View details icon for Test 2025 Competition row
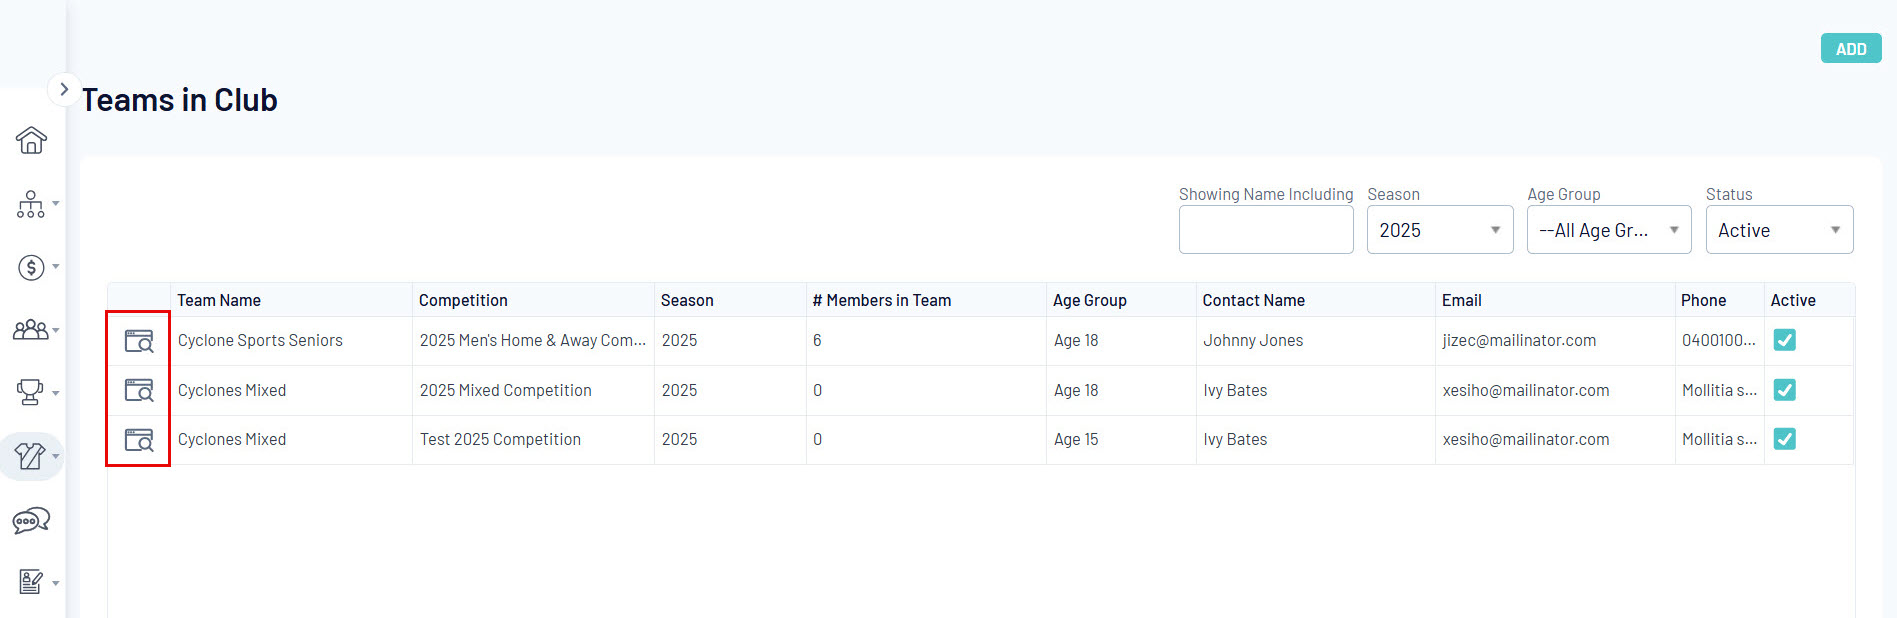Viewport: 1897px width, 618px height. [139, 440]
